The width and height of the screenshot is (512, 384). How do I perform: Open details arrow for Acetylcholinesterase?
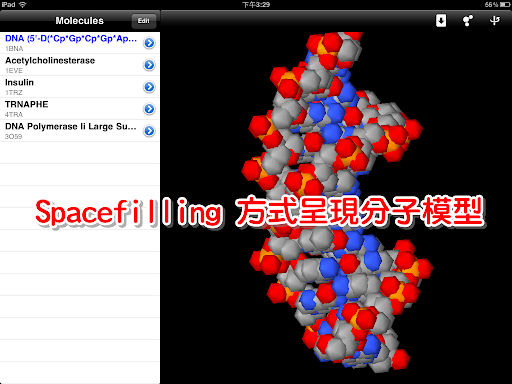coord(149,65)
